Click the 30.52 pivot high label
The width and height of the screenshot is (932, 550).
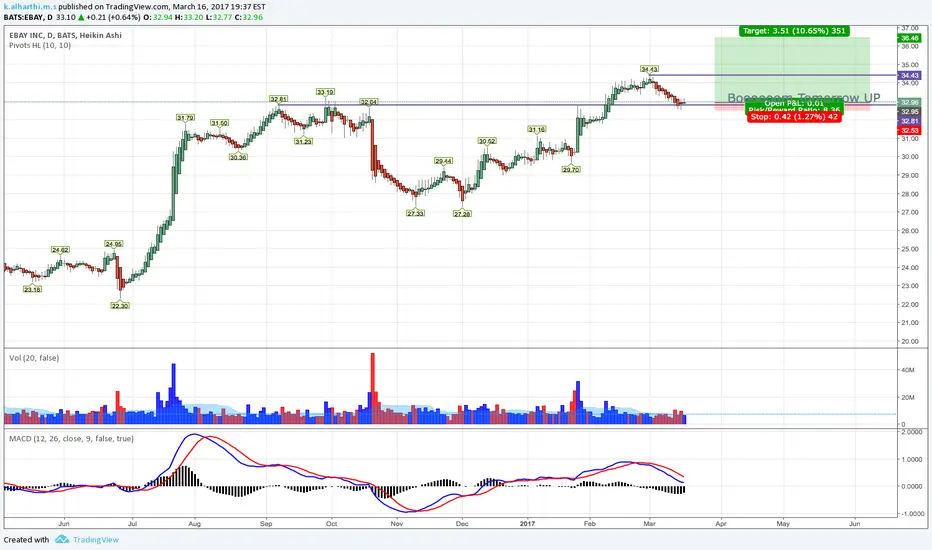coord(487,141)
